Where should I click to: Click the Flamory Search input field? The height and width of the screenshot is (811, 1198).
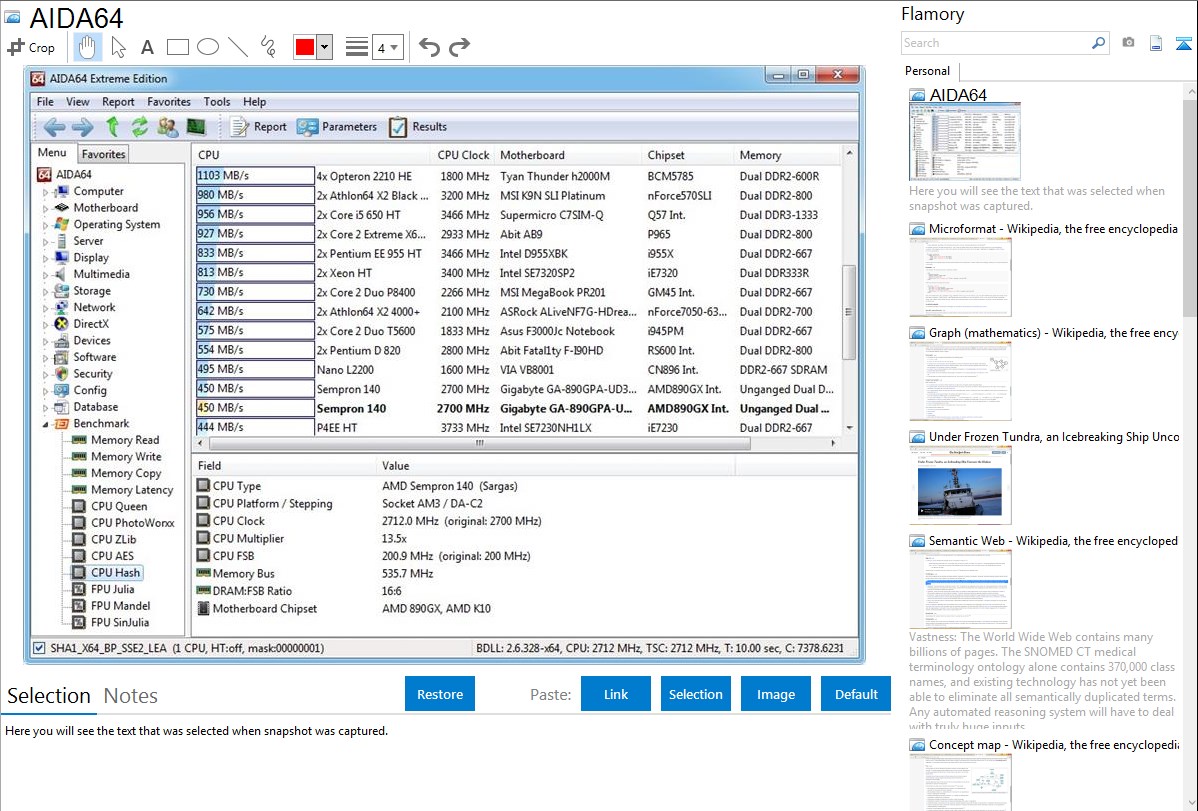point(995,43)
